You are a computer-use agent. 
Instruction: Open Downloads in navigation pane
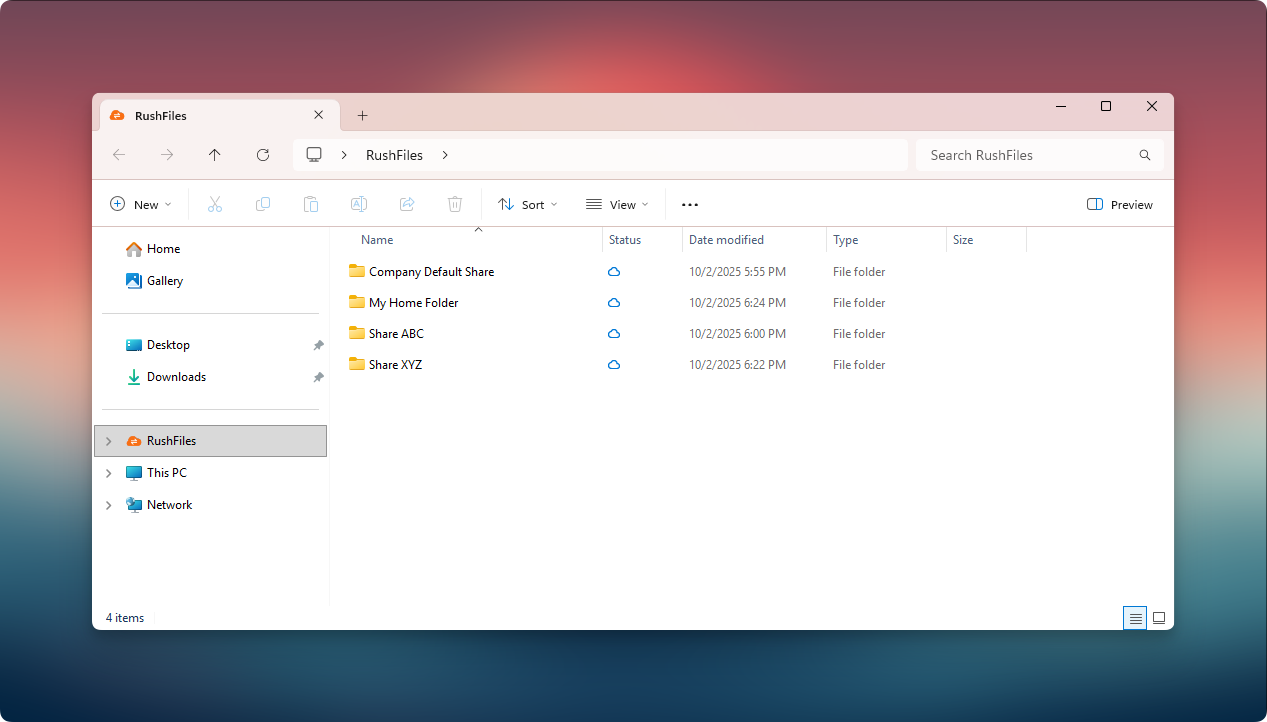(176, 377)
